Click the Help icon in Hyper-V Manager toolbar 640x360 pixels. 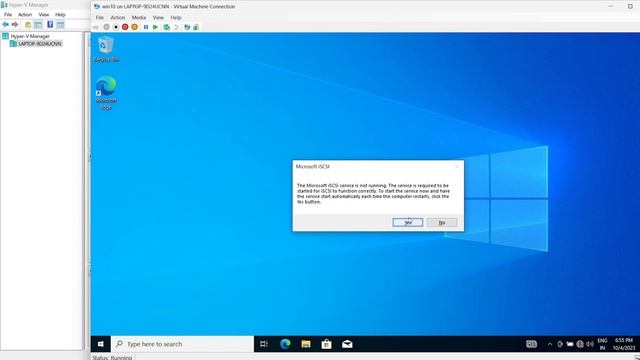(x=50, y=24)
